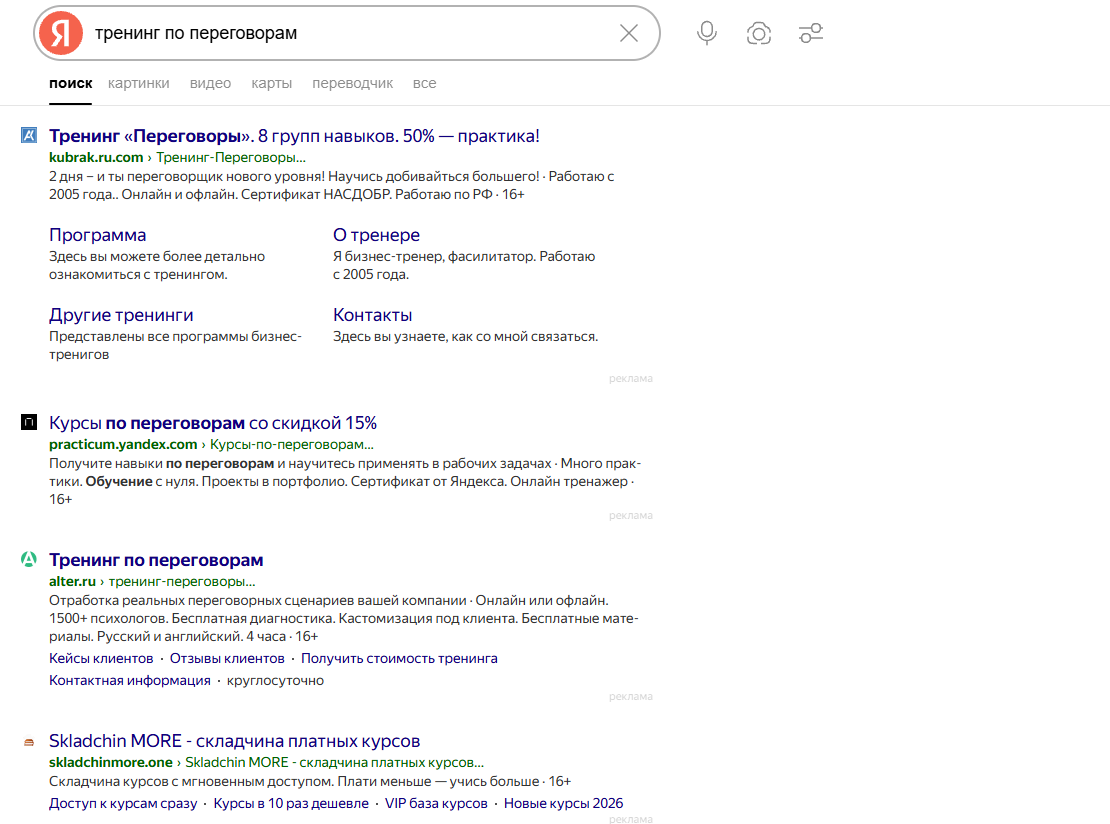Open VIP база курсов link
1110x824 pixels.
pyautogui.click(x=436, y=803)
